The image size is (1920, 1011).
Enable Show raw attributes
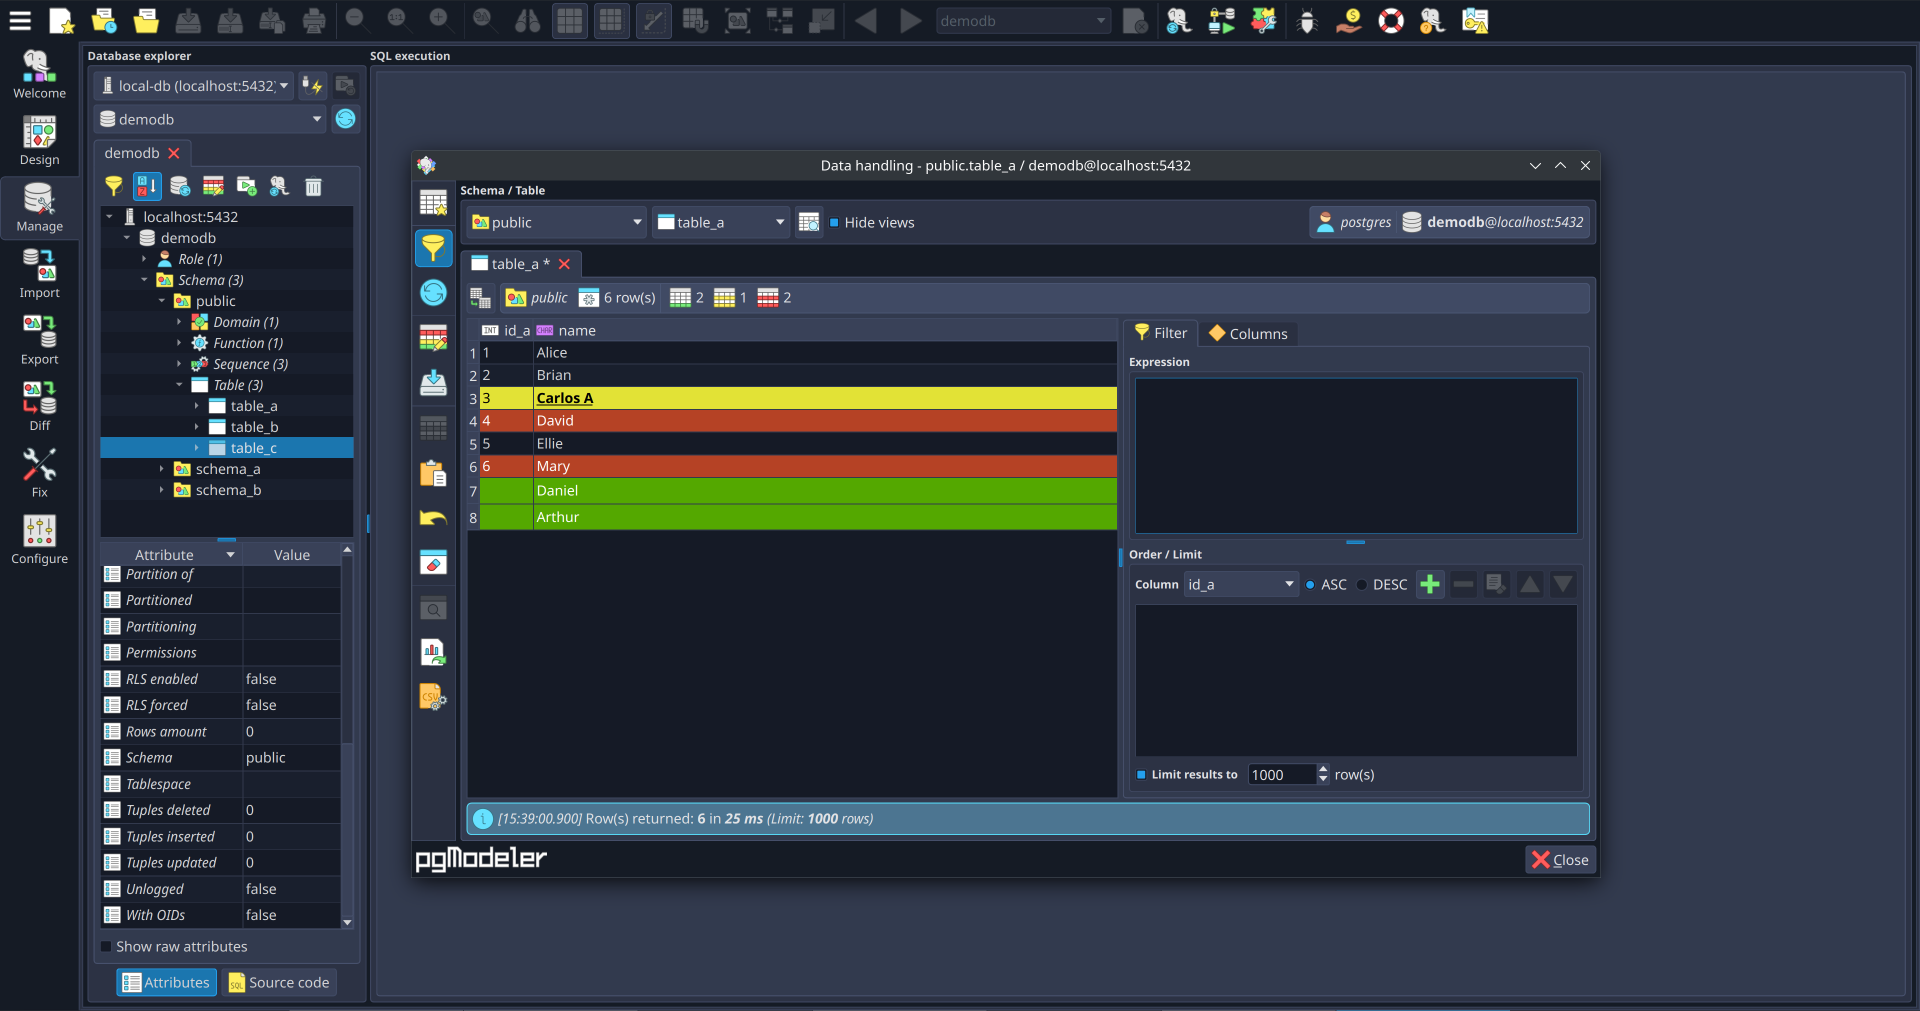point(105,946)
